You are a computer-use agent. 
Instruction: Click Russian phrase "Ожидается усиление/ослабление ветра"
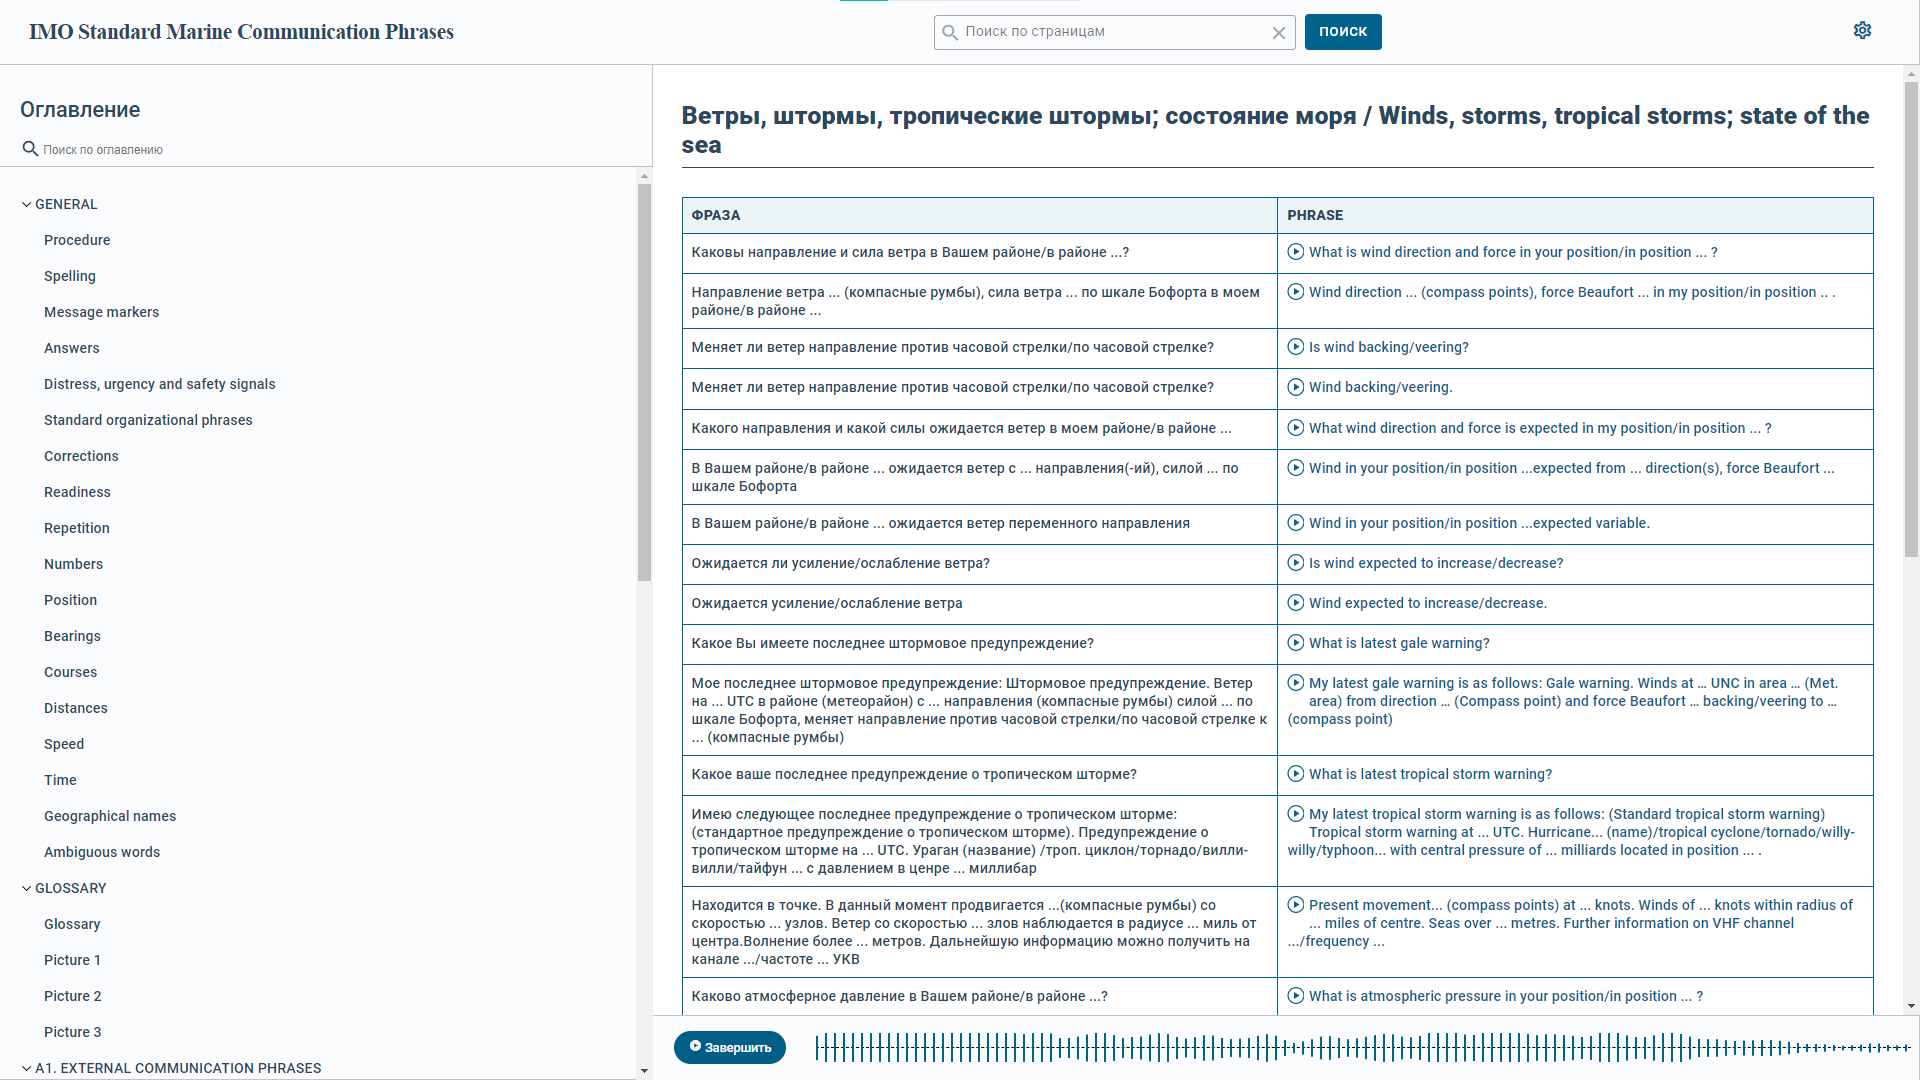(827, 603)
